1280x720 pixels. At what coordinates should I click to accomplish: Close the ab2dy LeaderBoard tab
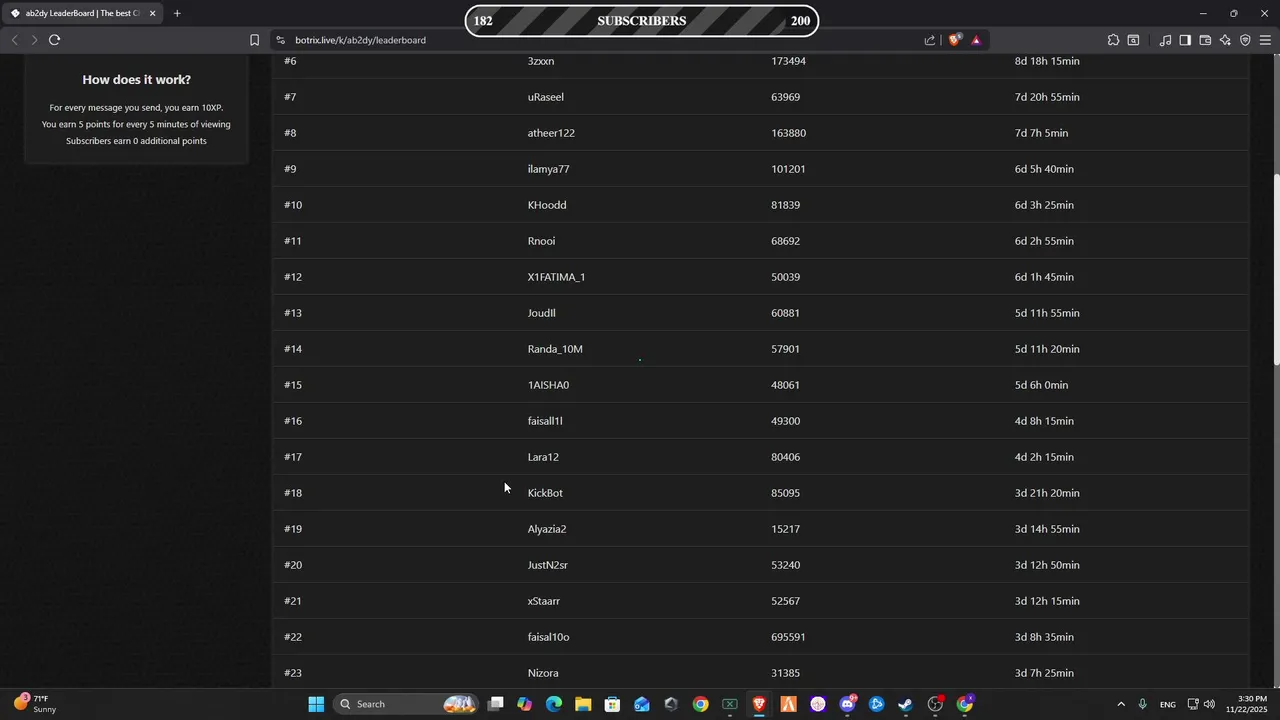click(x=152, y=13)
